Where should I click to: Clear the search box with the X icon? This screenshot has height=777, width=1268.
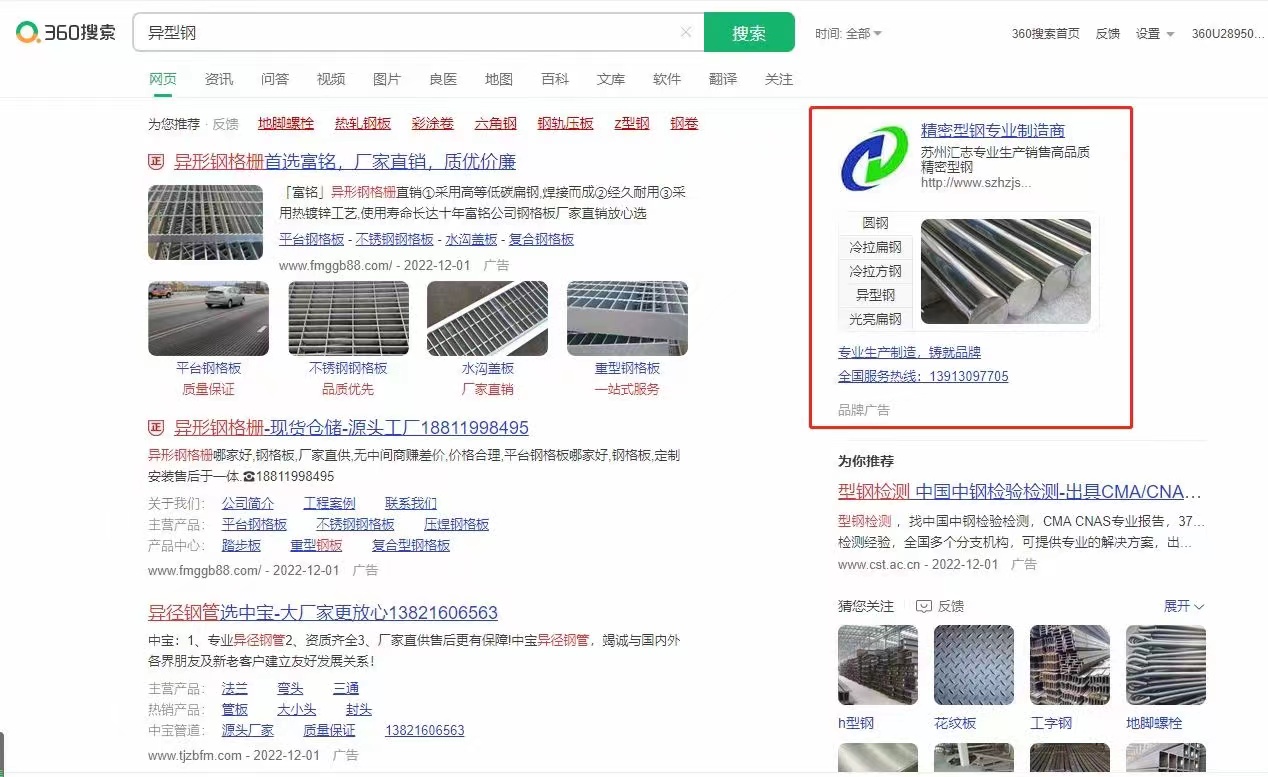pyautogui.click(x=686, y=32)
